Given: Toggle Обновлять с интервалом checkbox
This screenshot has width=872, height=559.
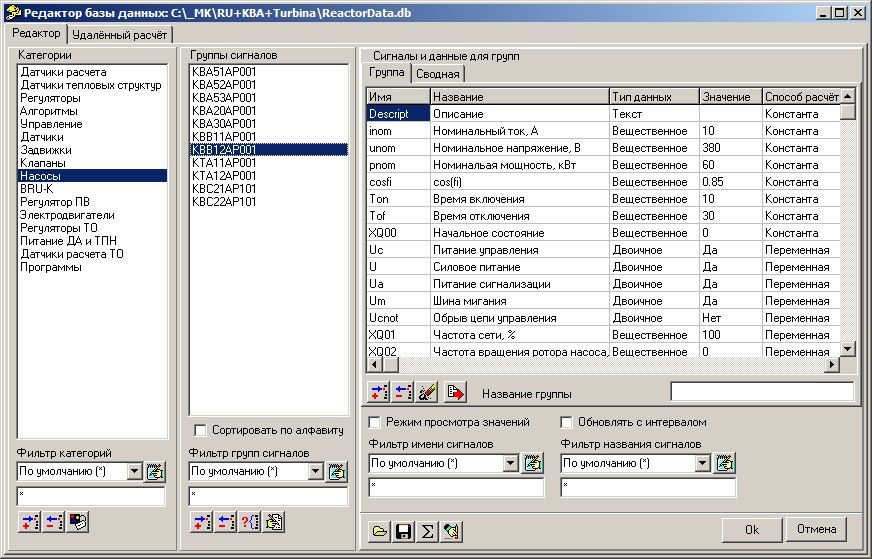Looking at the screenshot, I should click(567, 422).
